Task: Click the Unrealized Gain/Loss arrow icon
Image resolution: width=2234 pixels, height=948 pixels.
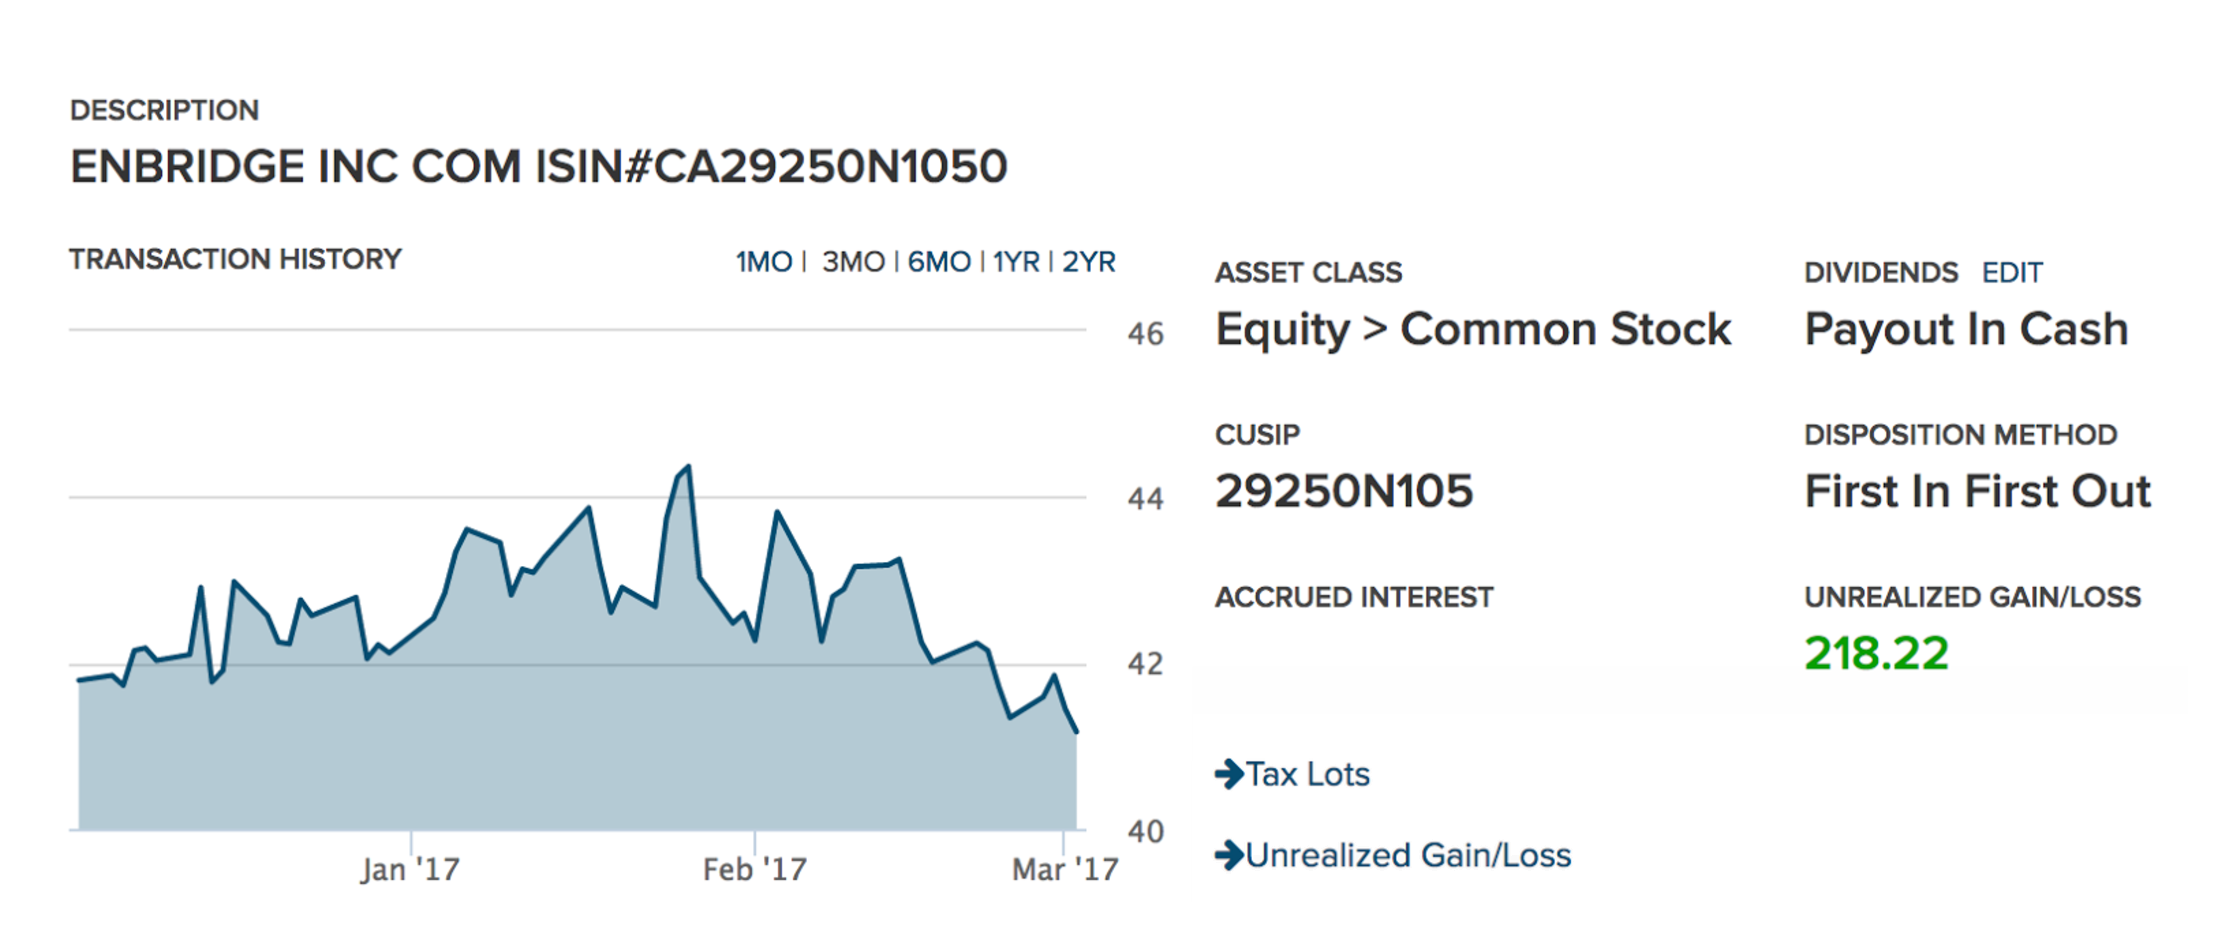Action: point(1229,855)
